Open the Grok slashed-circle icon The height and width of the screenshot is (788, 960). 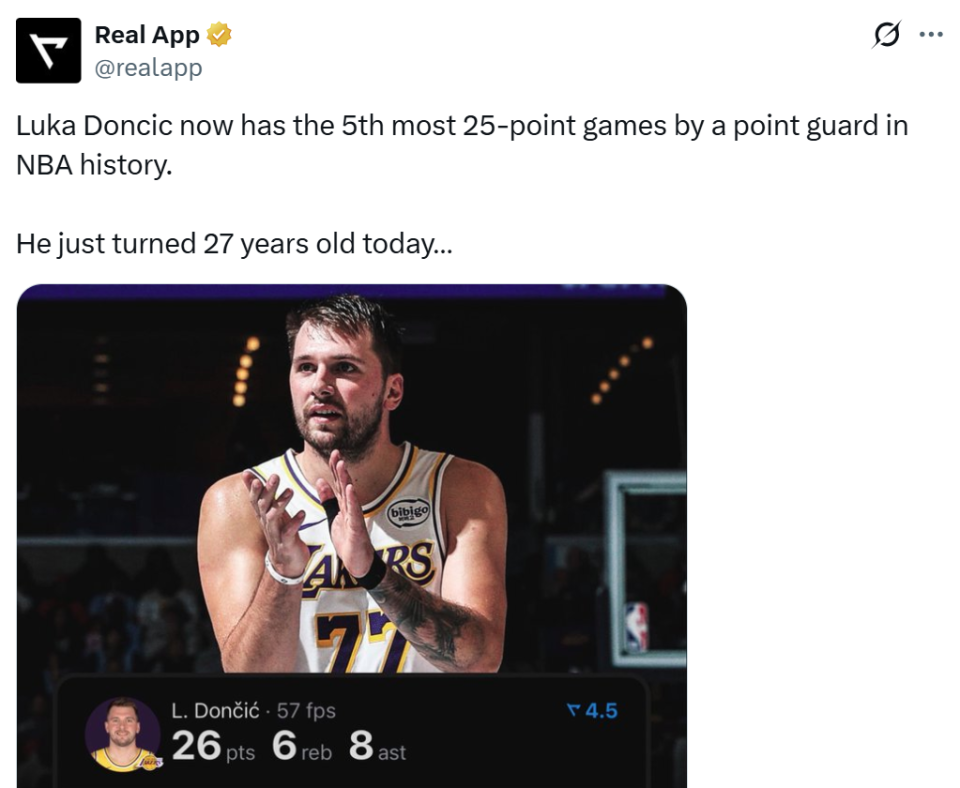coord(886,35)
